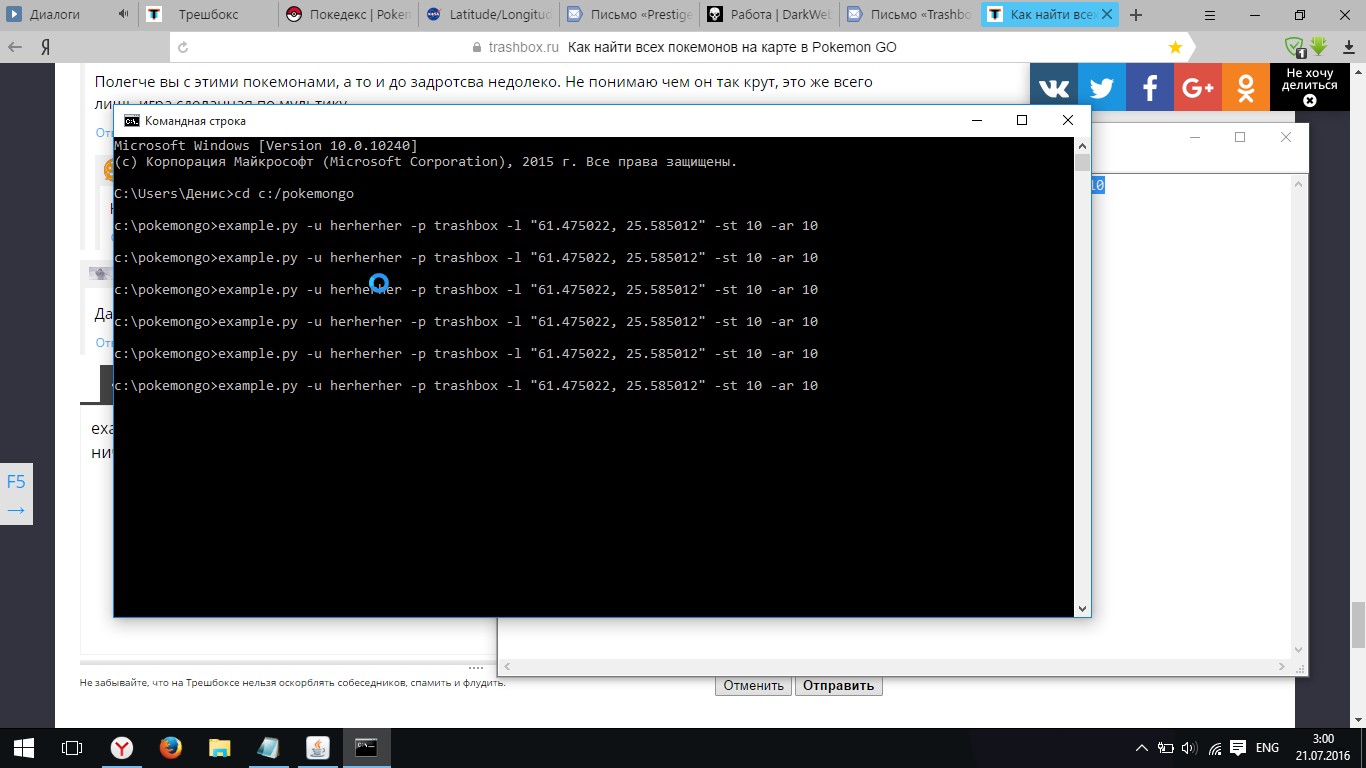1366x768 pixels.
Task: Dismiss share bar via 'Не хочу делиться'
Action: 1310,88
